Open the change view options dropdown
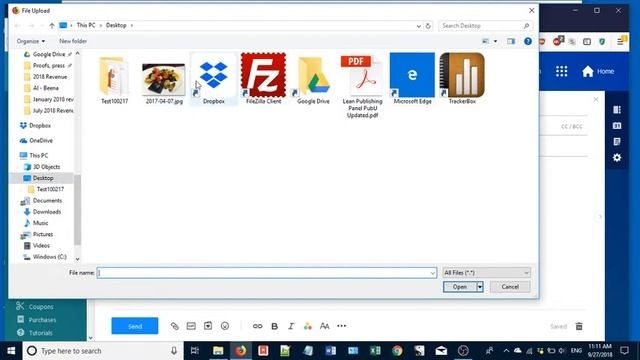Screen dimensions: 640x360 click(x=495, y=41)
